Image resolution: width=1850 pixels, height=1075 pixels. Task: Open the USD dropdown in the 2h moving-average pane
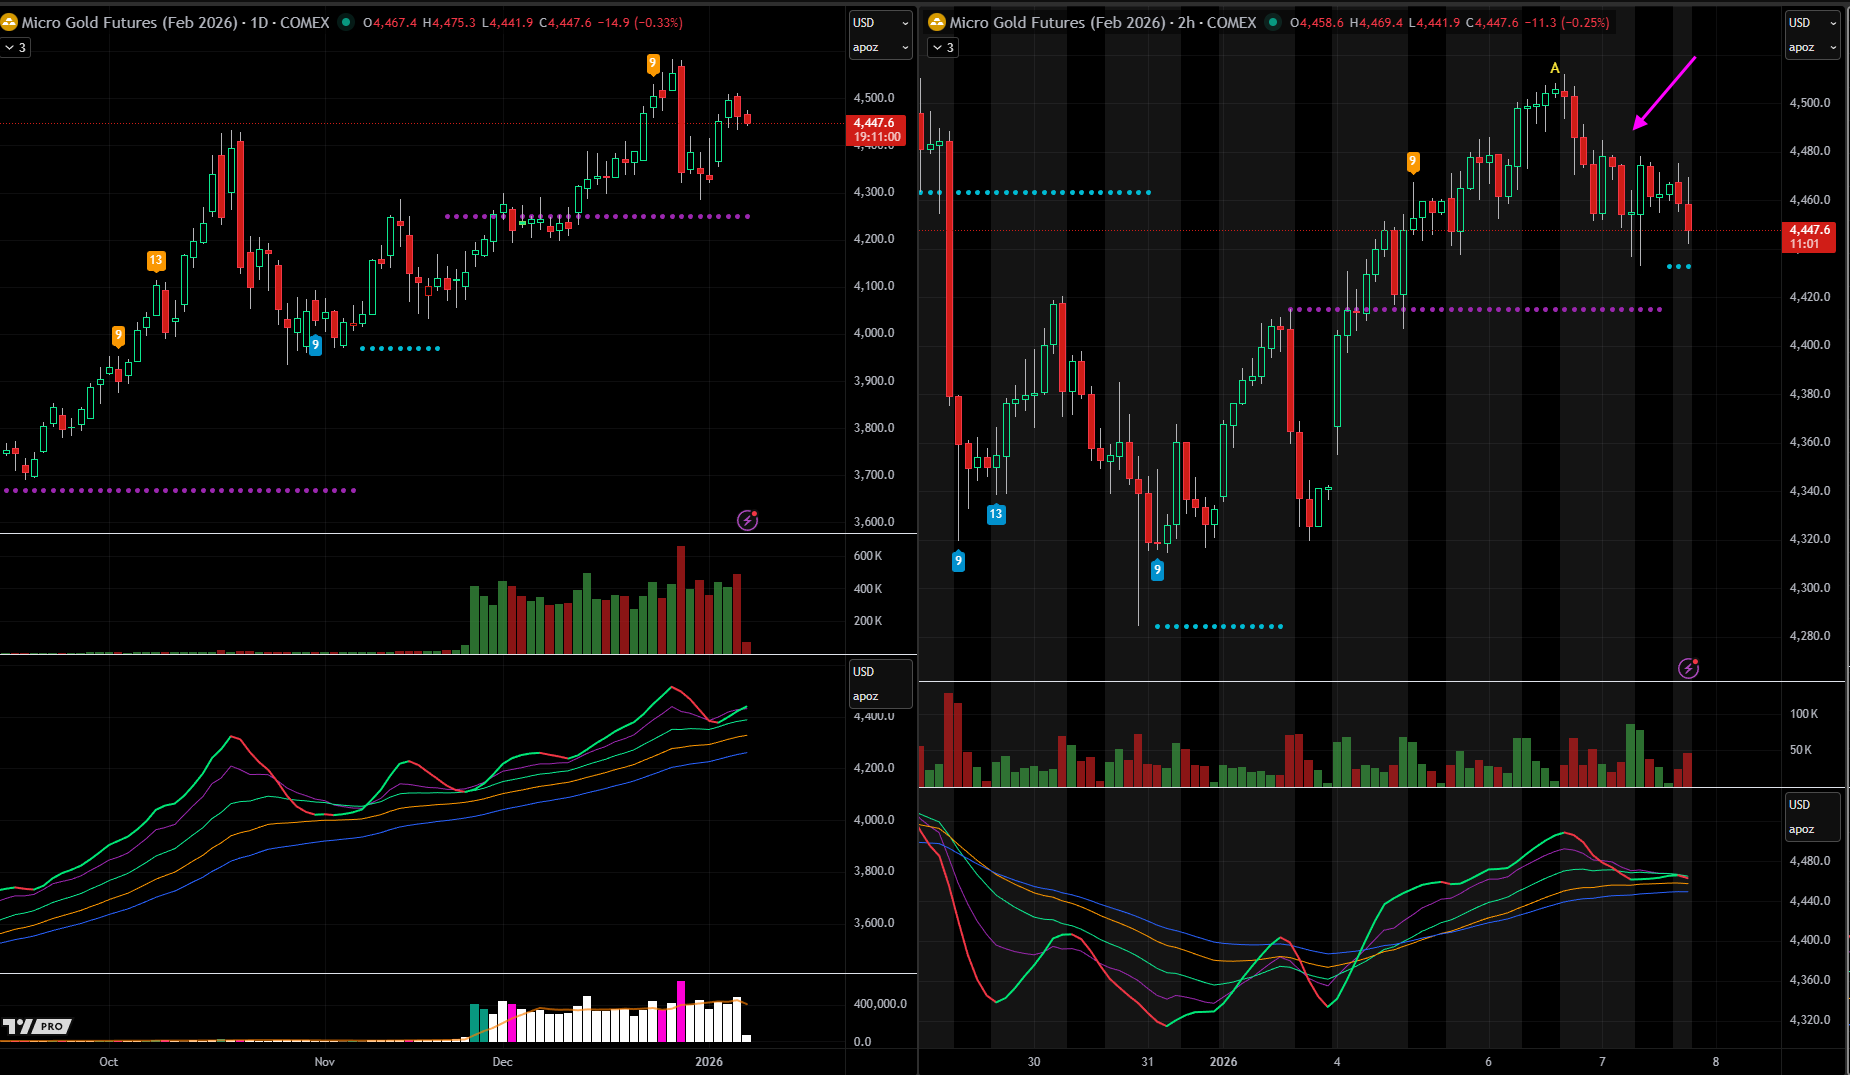[x=1811, y=804]
